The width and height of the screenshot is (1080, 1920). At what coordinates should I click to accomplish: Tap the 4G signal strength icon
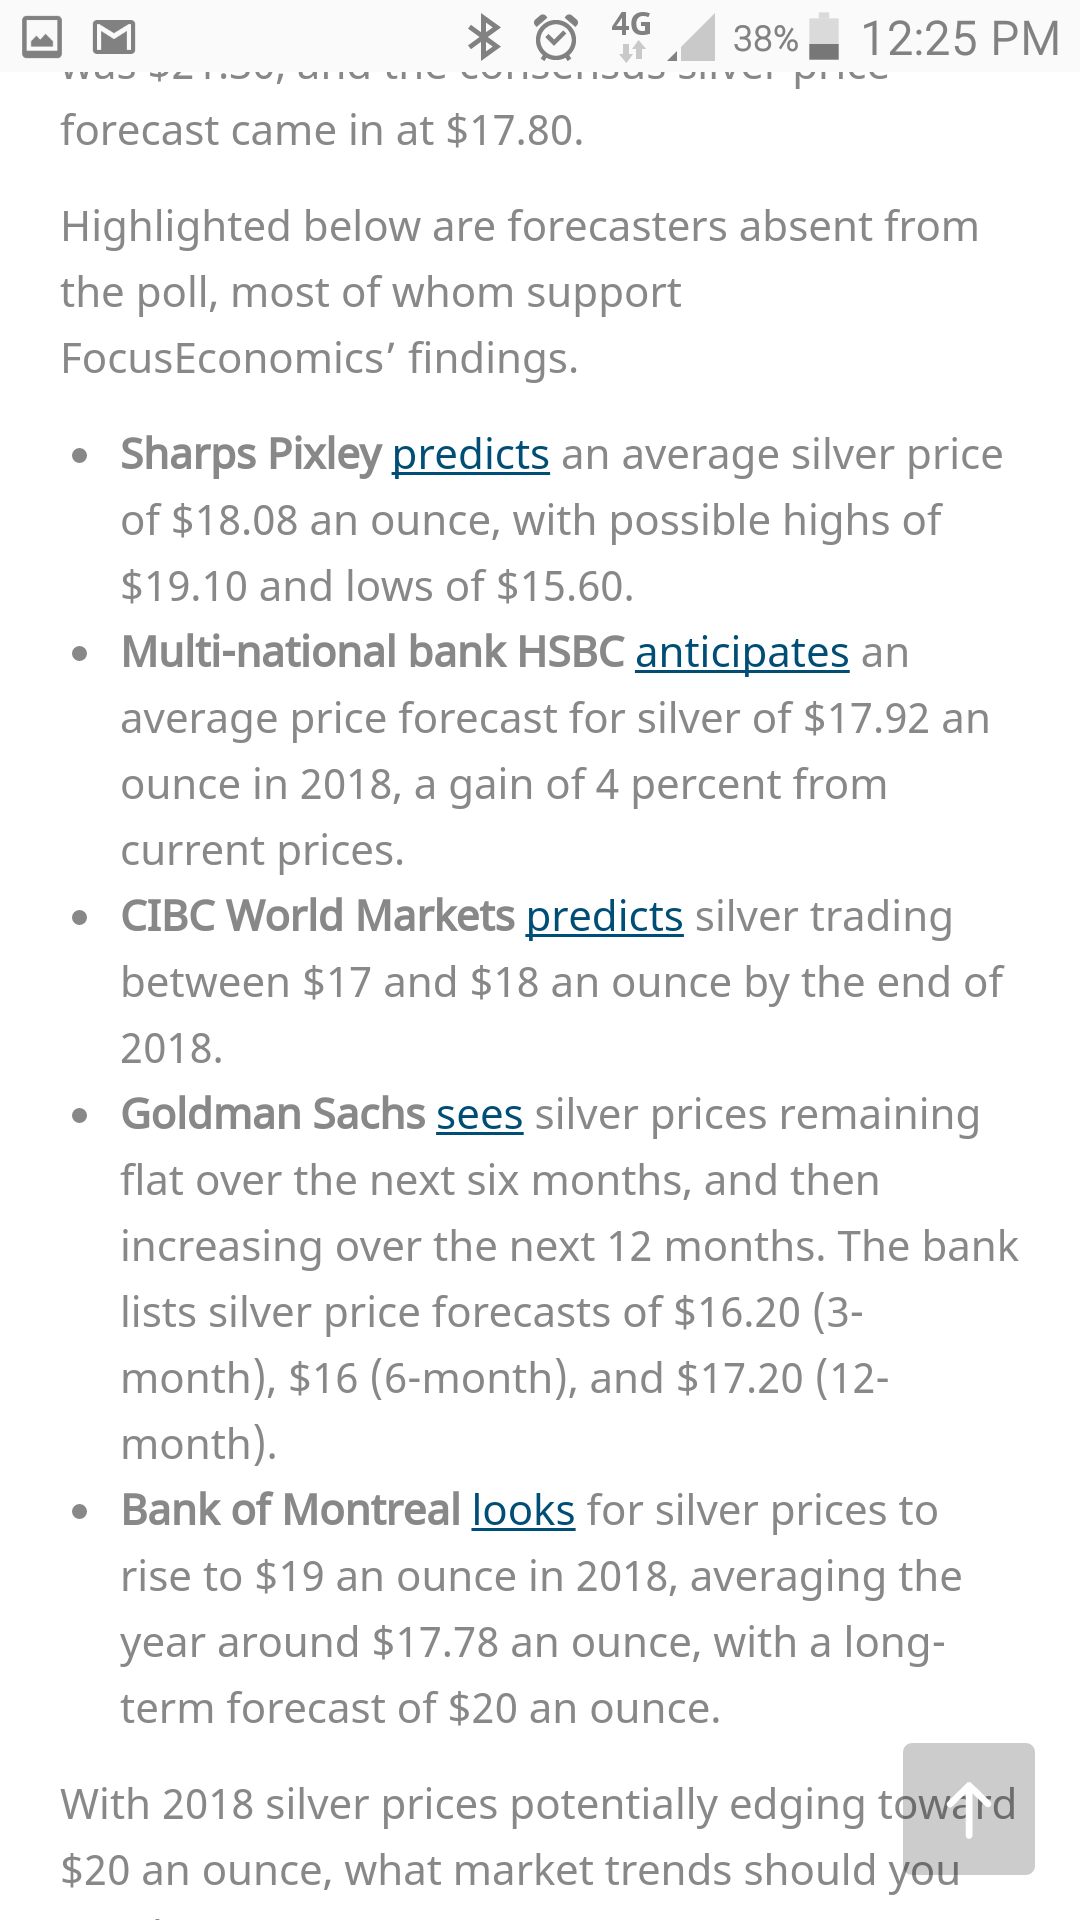coord(662,37)
